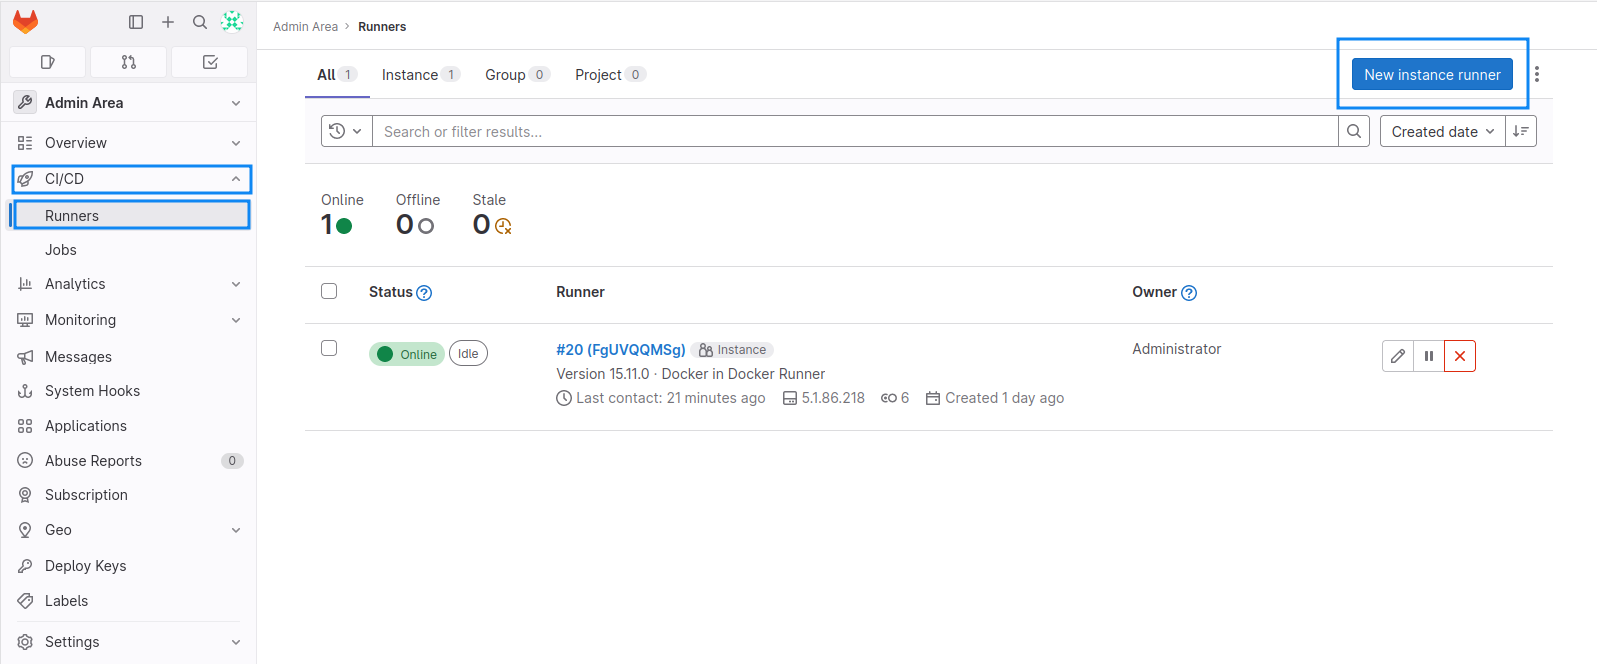Expand the Monitoring sidebar section
Viewport: 1597px width, 664px height.
pos(129,320)
